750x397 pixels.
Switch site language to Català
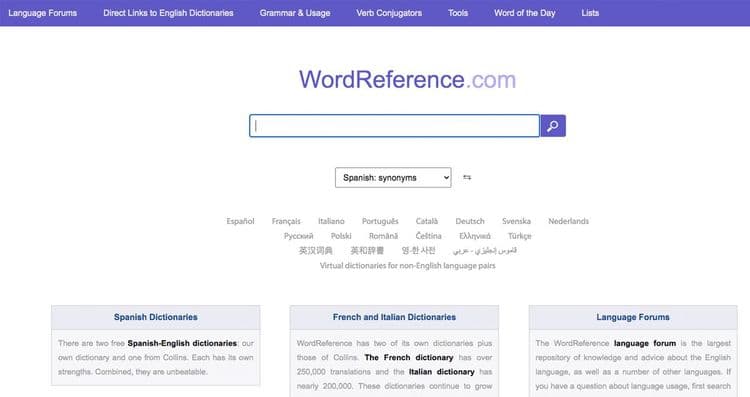coord(427,221)
